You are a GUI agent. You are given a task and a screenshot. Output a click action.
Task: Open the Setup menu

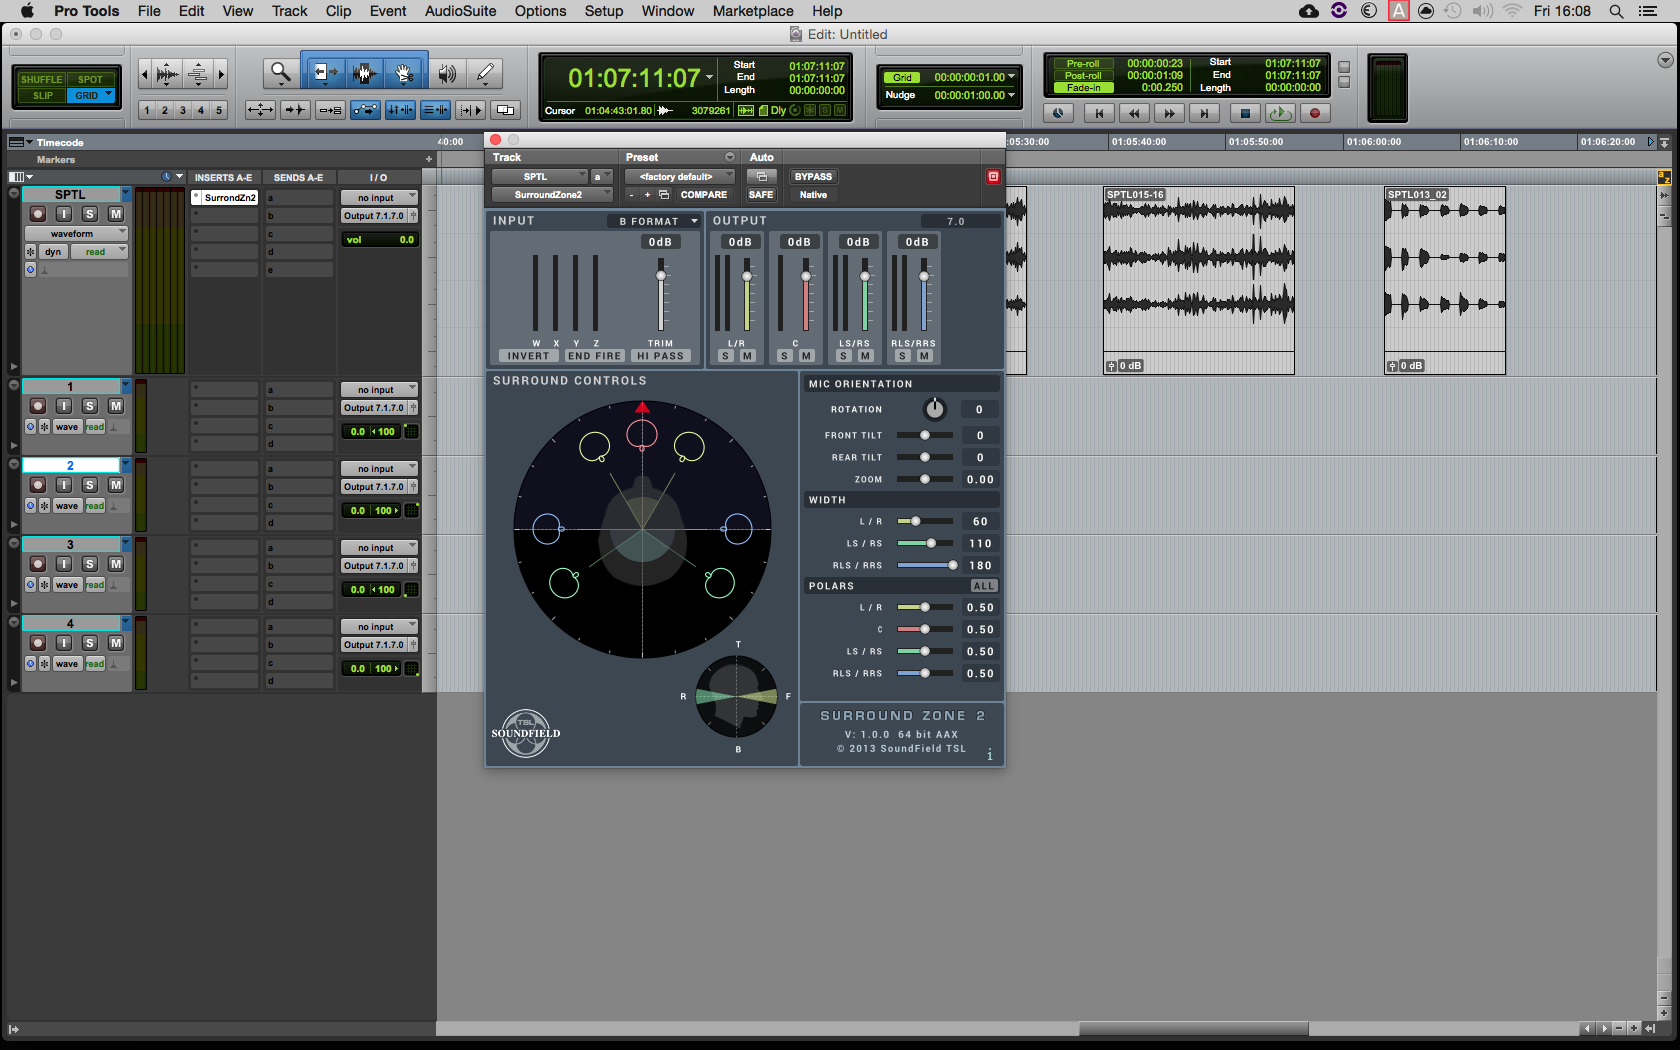point(604,11)
